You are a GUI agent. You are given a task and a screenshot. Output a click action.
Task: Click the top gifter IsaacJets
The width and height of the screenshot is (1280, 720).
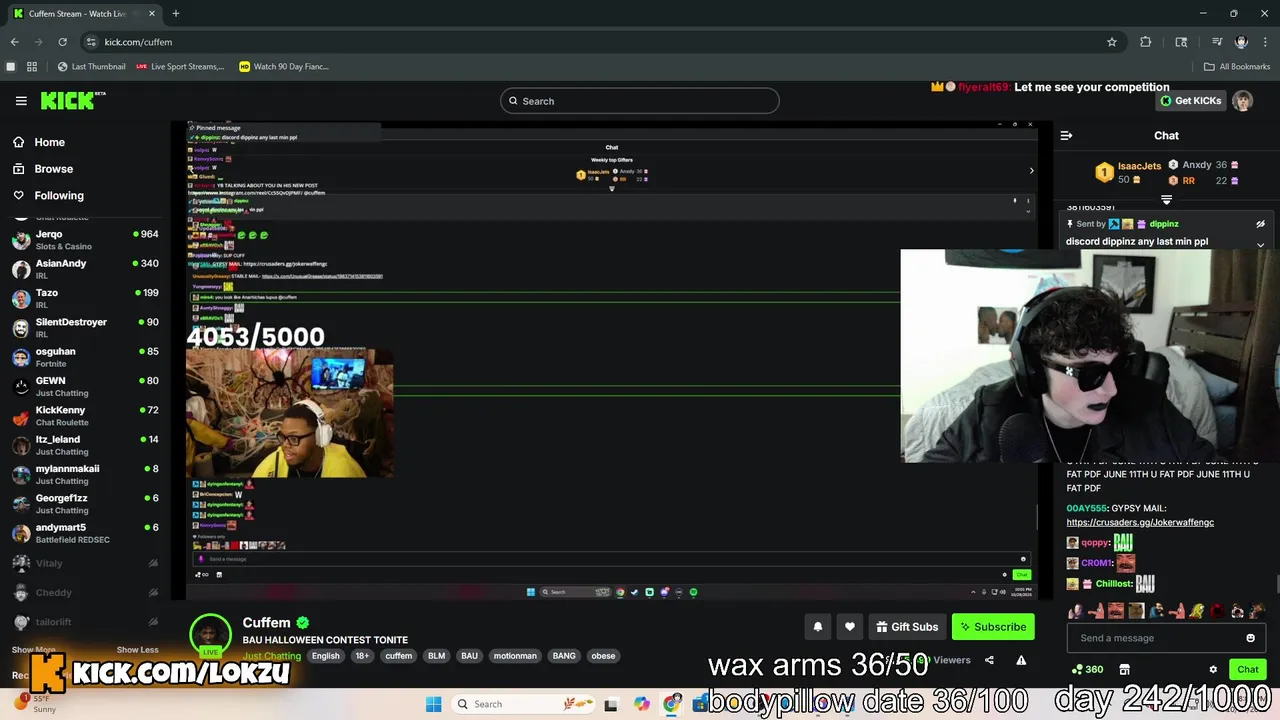[1139, 166]
